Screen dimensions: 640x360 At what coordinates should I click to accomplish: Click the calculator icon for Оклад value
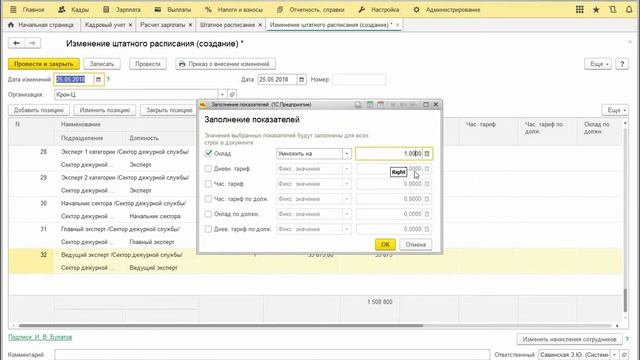427,153
